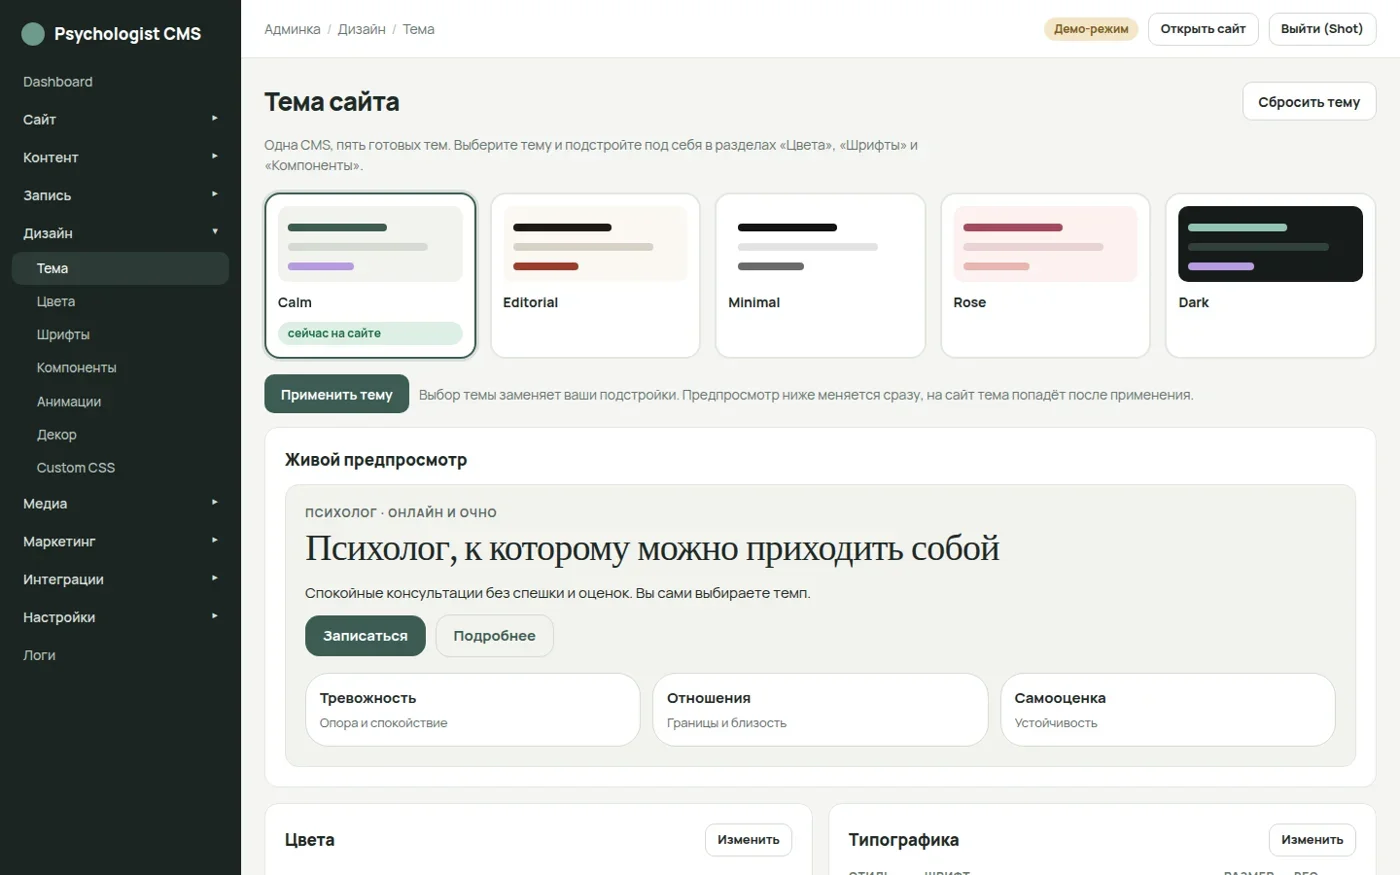Open the Анимации settings page

pos(120,402)
